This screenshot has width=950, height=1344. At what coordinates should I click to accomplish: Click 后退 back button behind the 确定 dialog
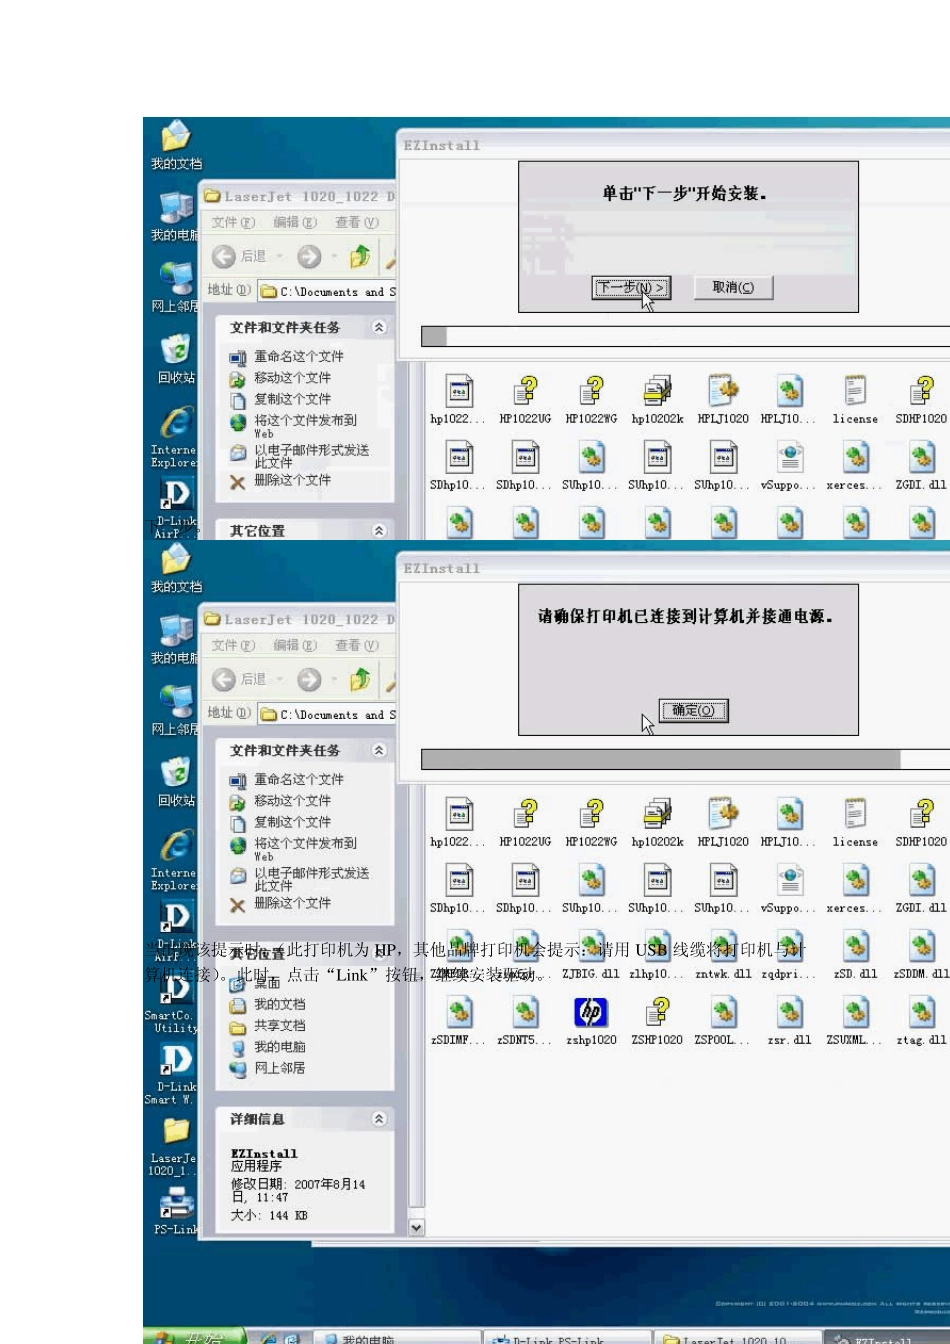point(240,680)
